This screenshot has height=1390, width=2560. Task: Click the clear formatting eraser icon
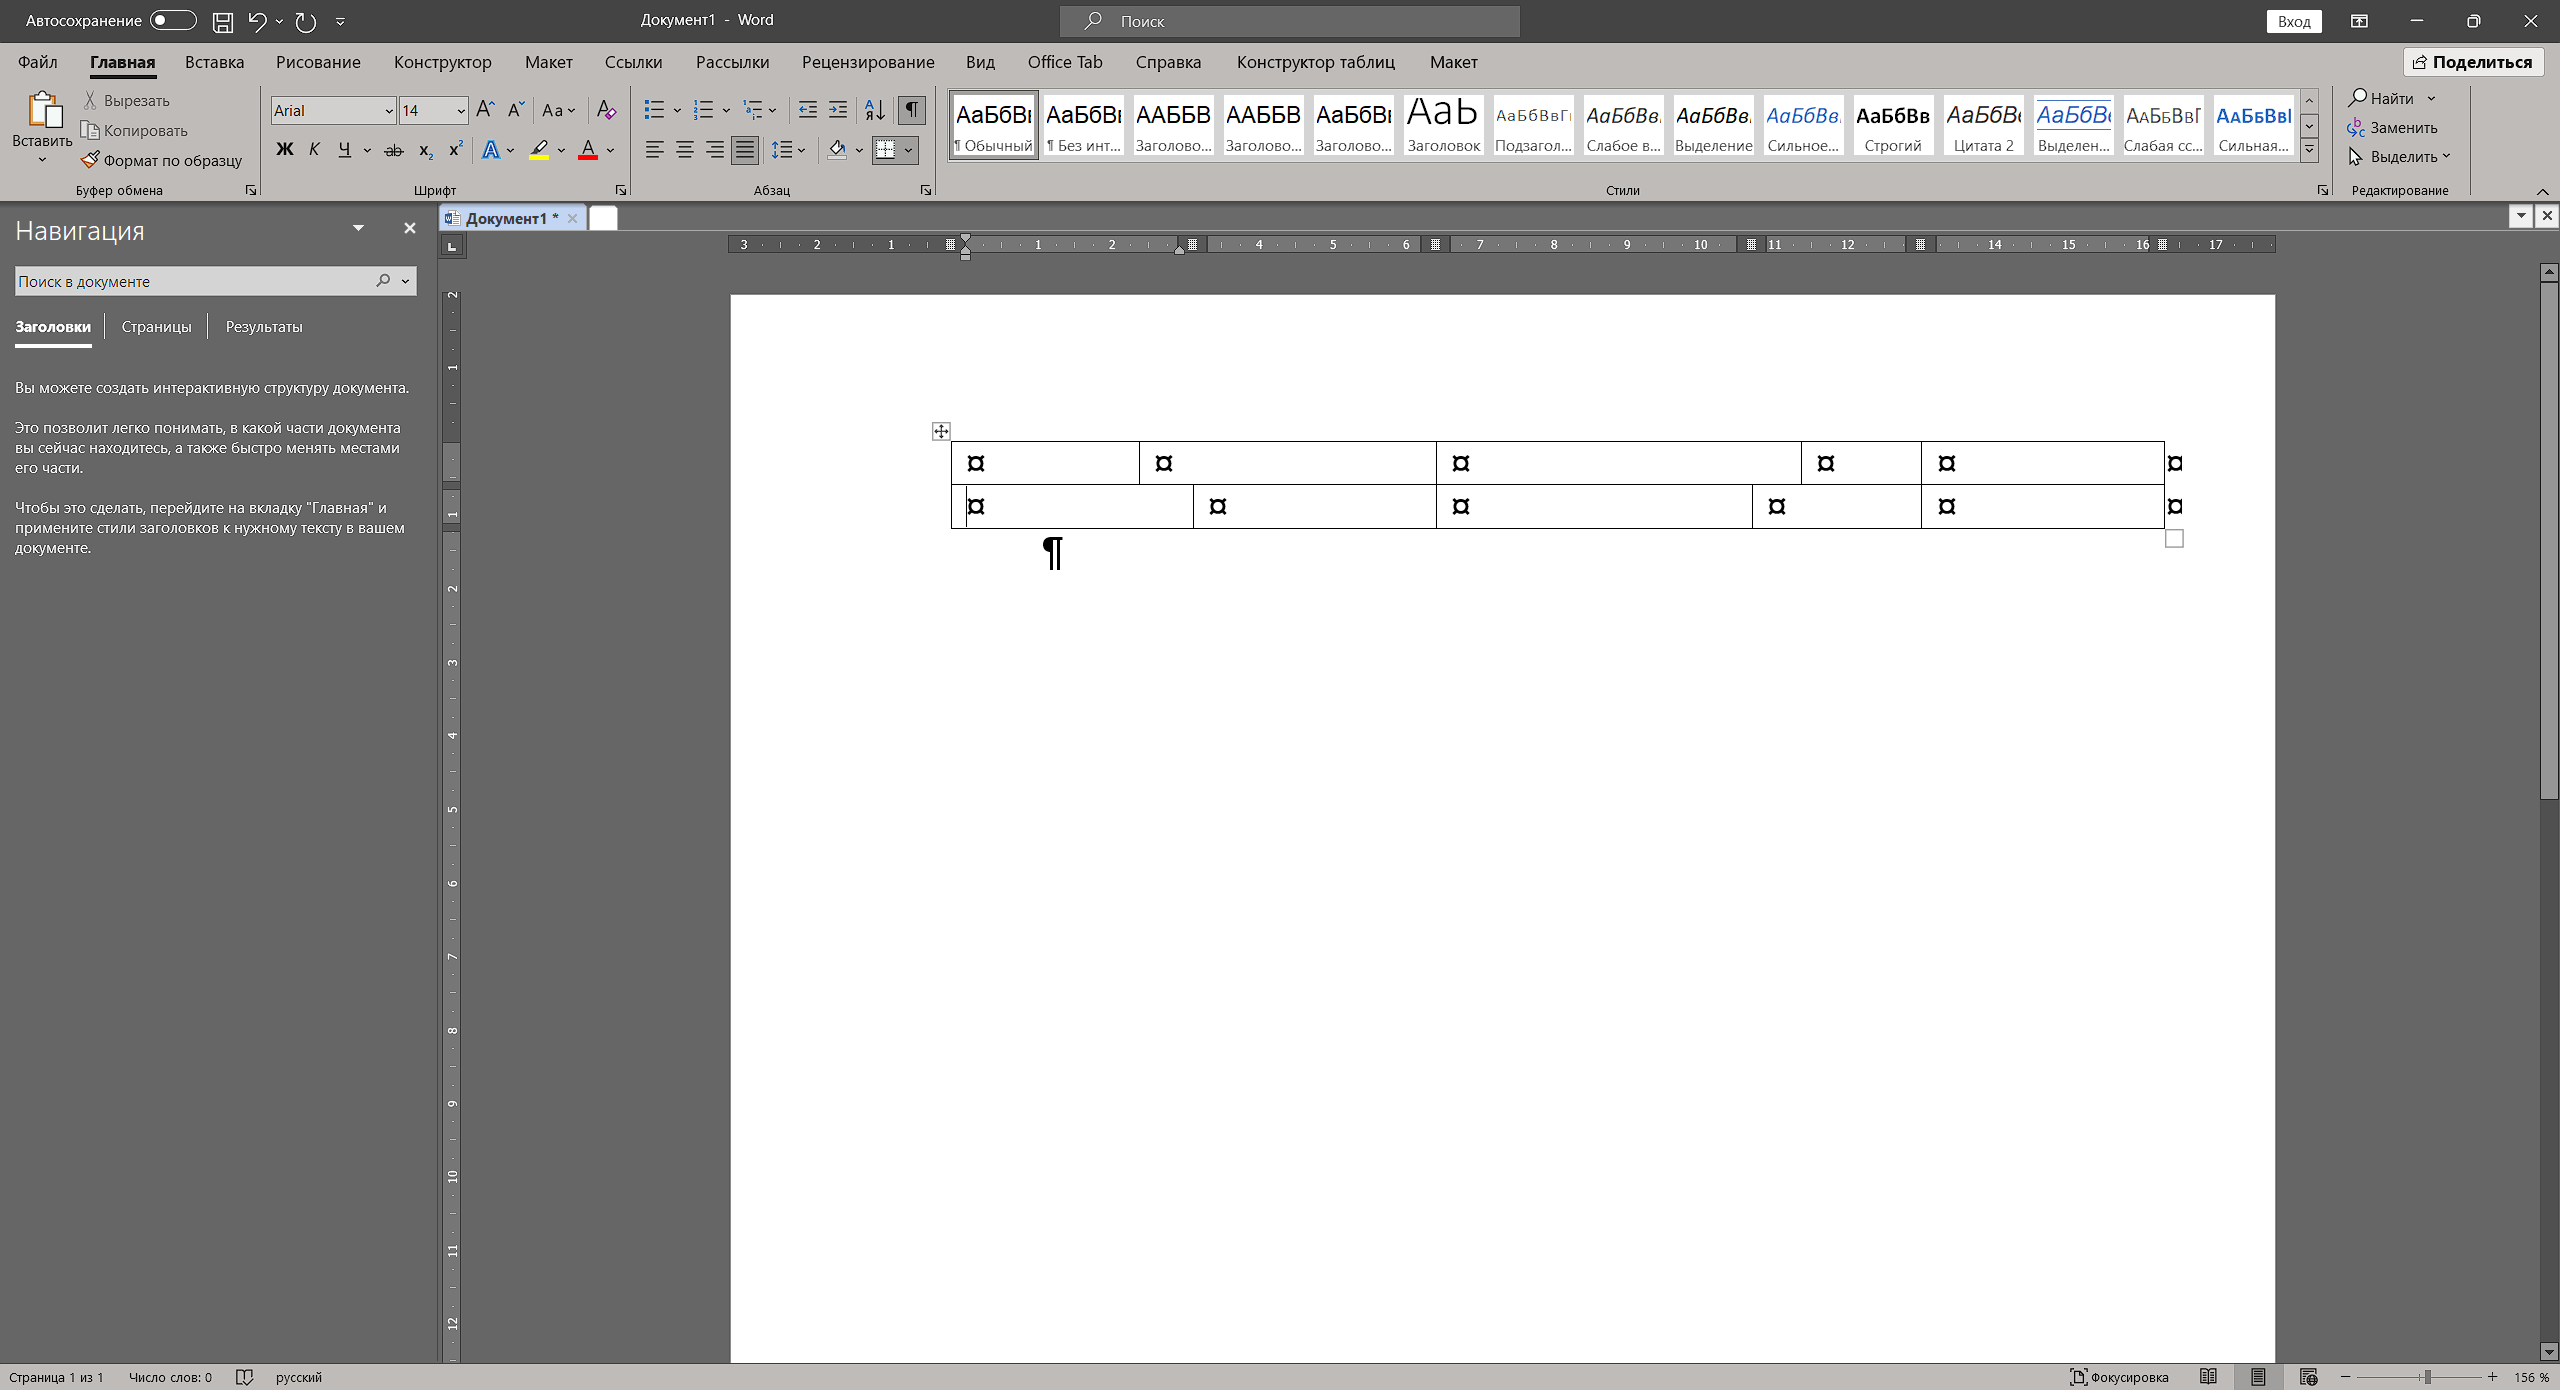click(606, 110)
